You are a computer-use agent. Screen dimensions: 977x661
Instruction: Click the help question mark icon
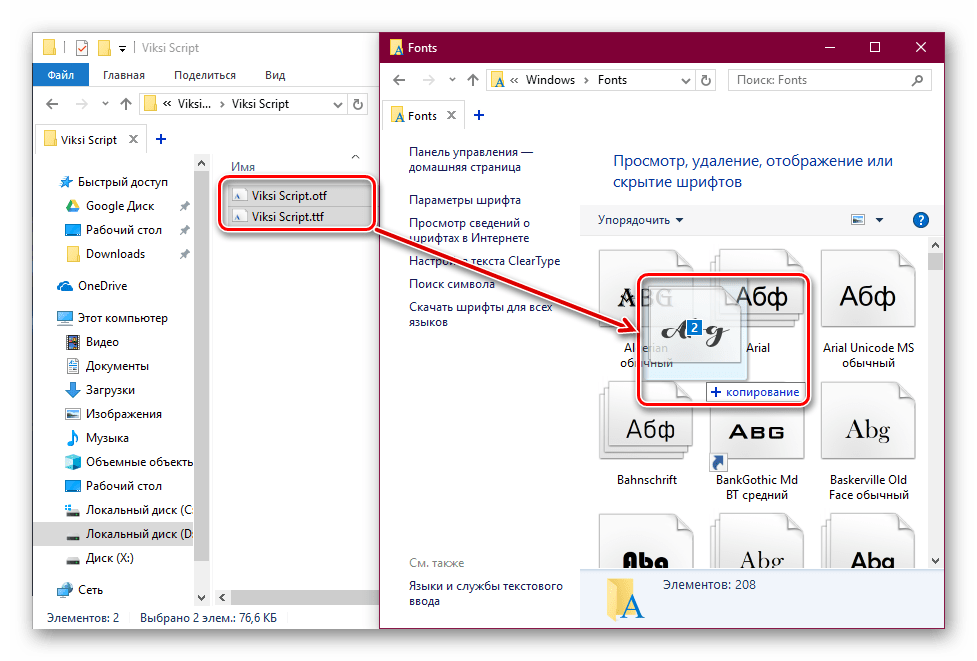coord(921,220)
